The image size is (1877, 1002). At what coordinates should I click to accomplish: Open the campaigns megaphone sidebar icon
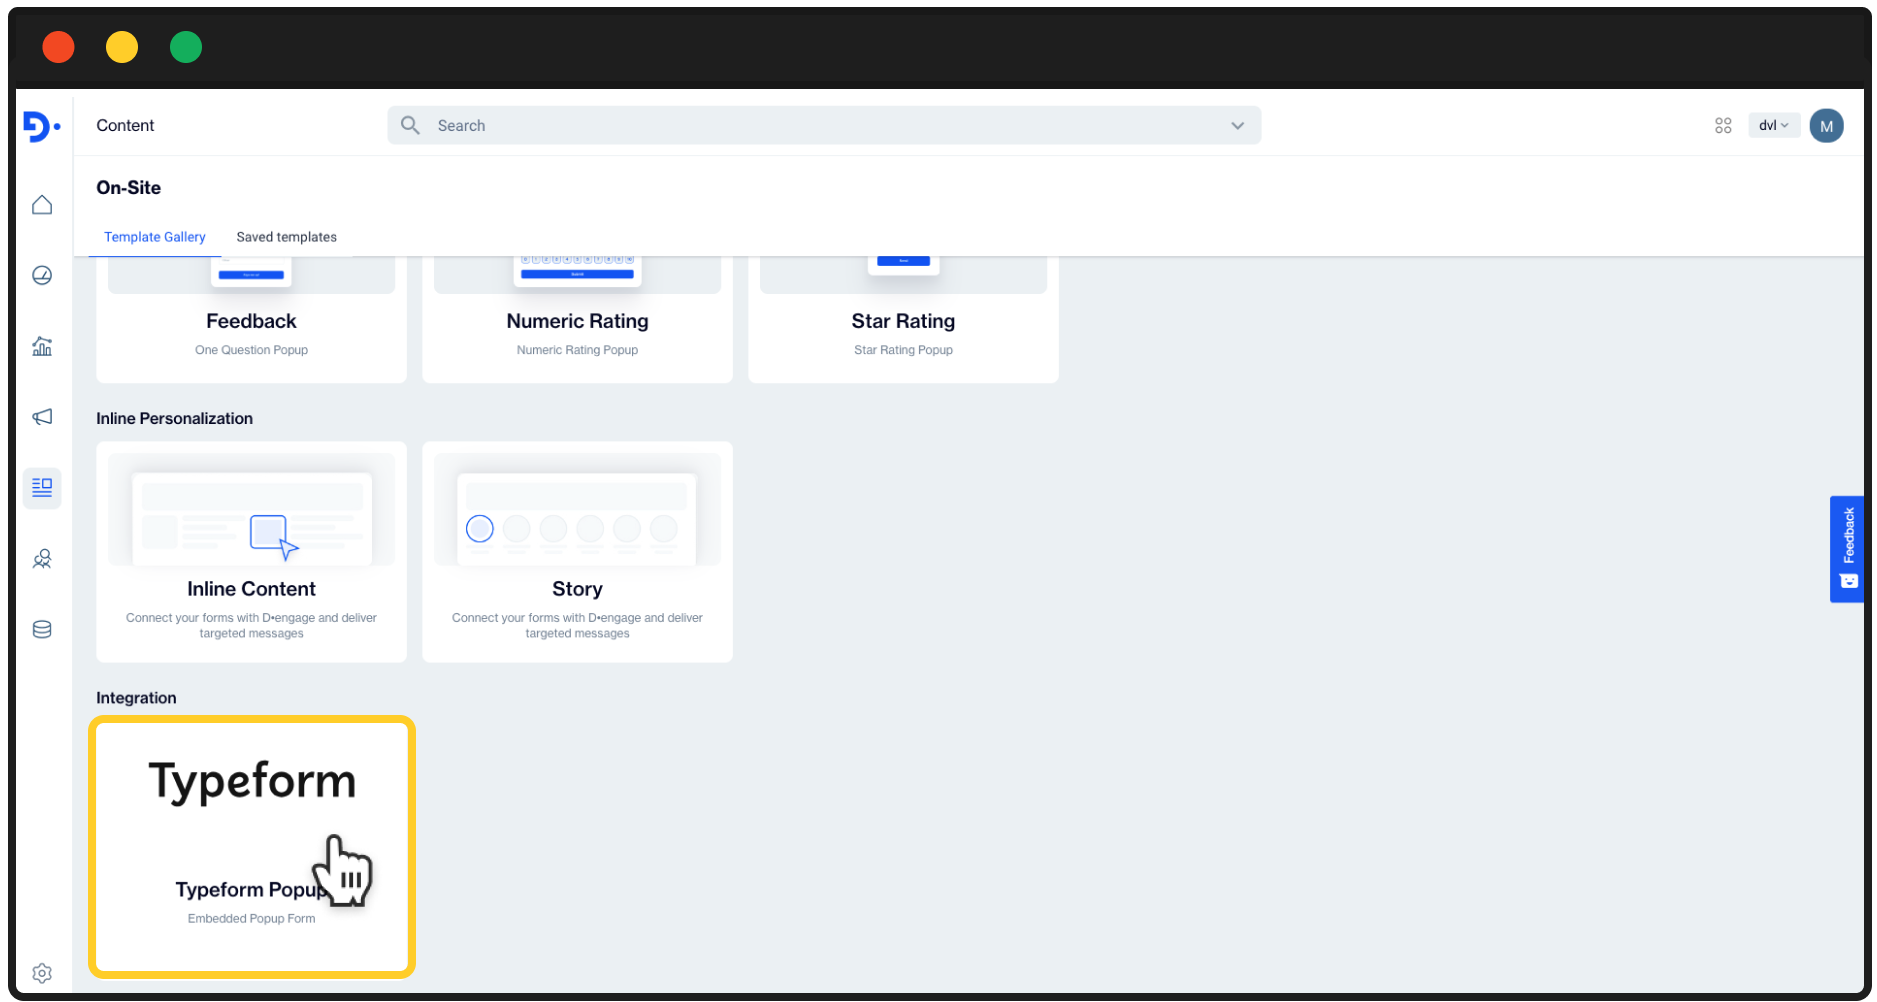[x=42, y=417]
